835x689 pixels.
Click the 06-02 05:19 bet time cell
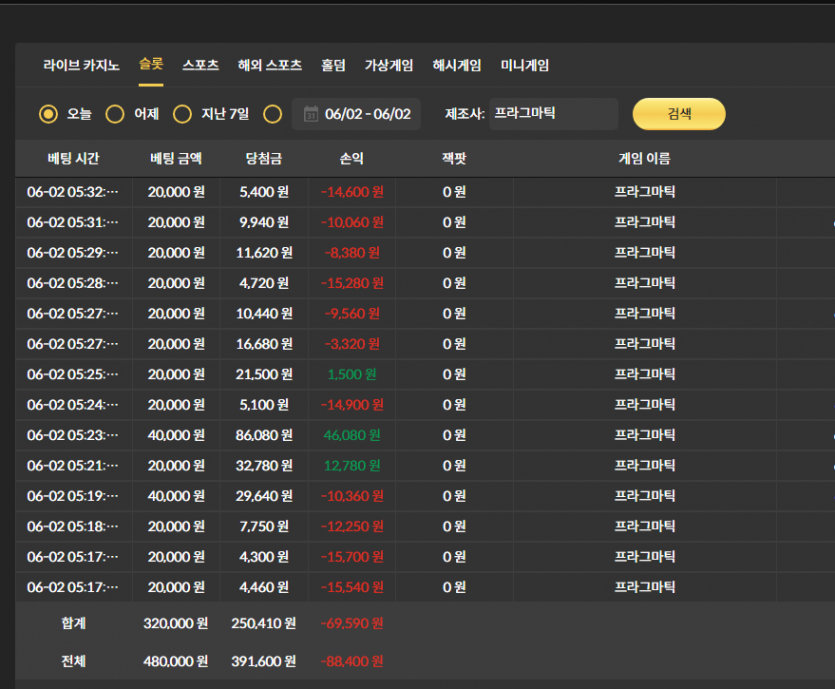click(73, 496)
